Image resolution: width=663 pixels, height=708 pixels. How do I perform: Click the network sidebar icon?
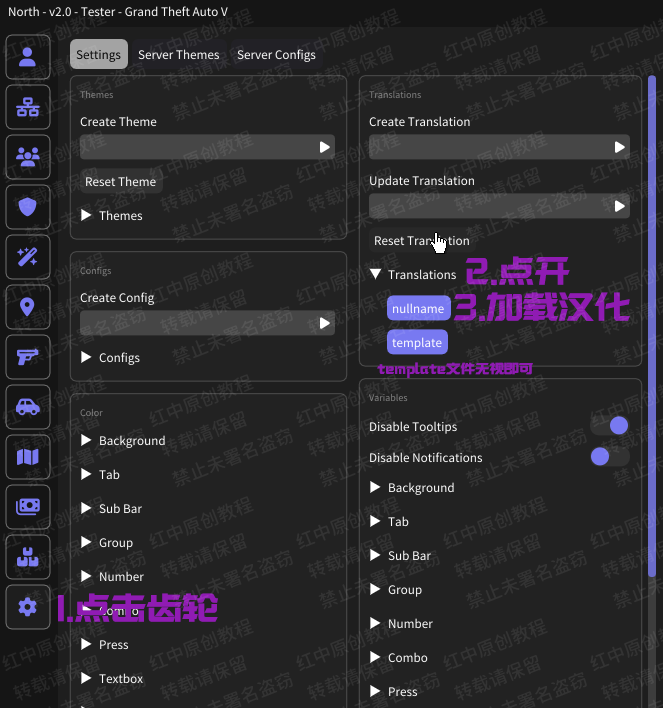[27, 107]
